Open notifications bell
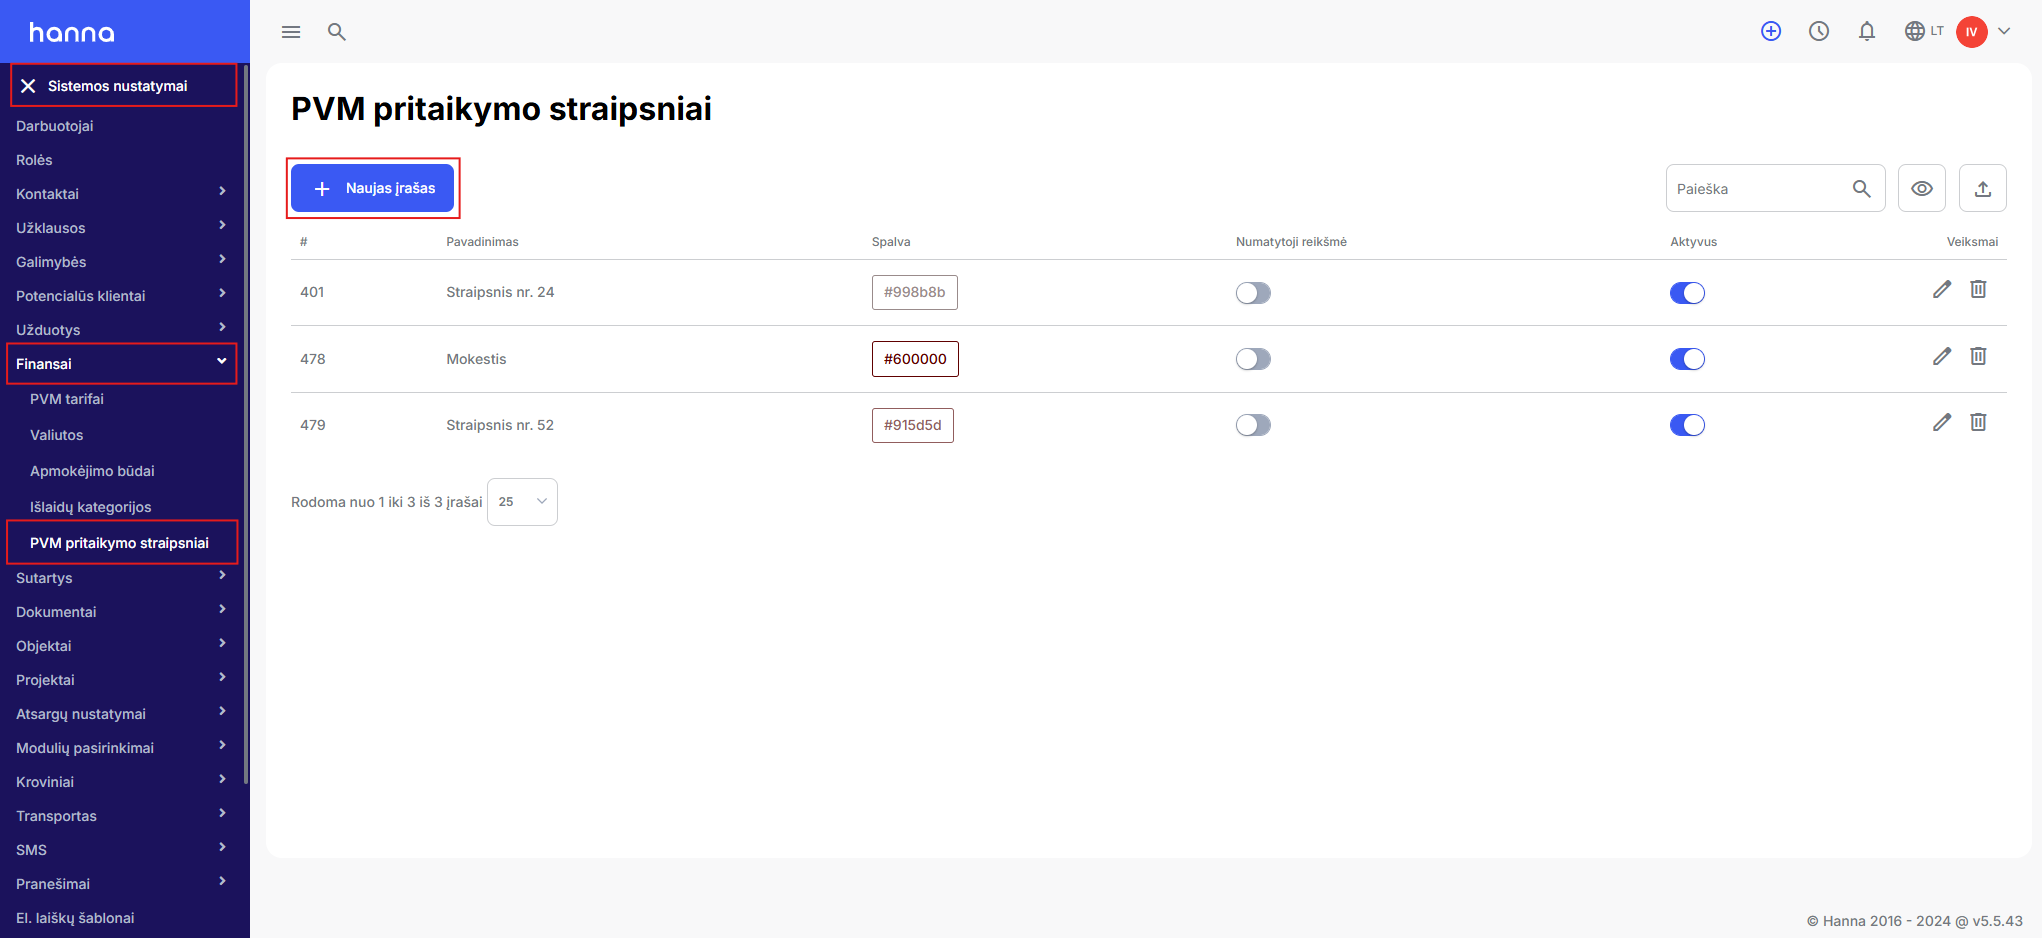Screen dimensions: 2042x938 coord(1867,31)
